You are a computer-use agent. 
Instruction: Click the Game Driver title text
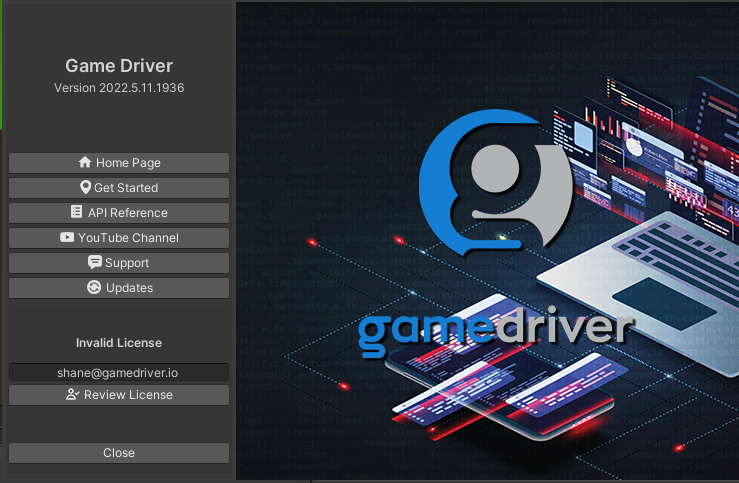pos(119,66)
